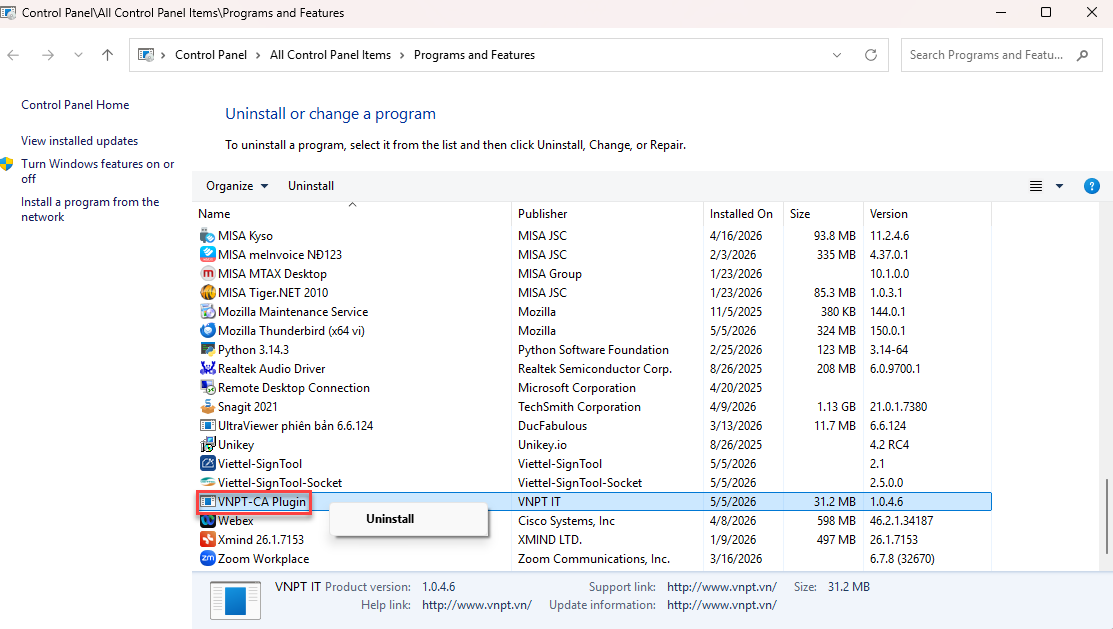The height and width of the screenshot is (629, 1113).
Task: Open the address bar history dropdown
Action: tap(837, 55)
